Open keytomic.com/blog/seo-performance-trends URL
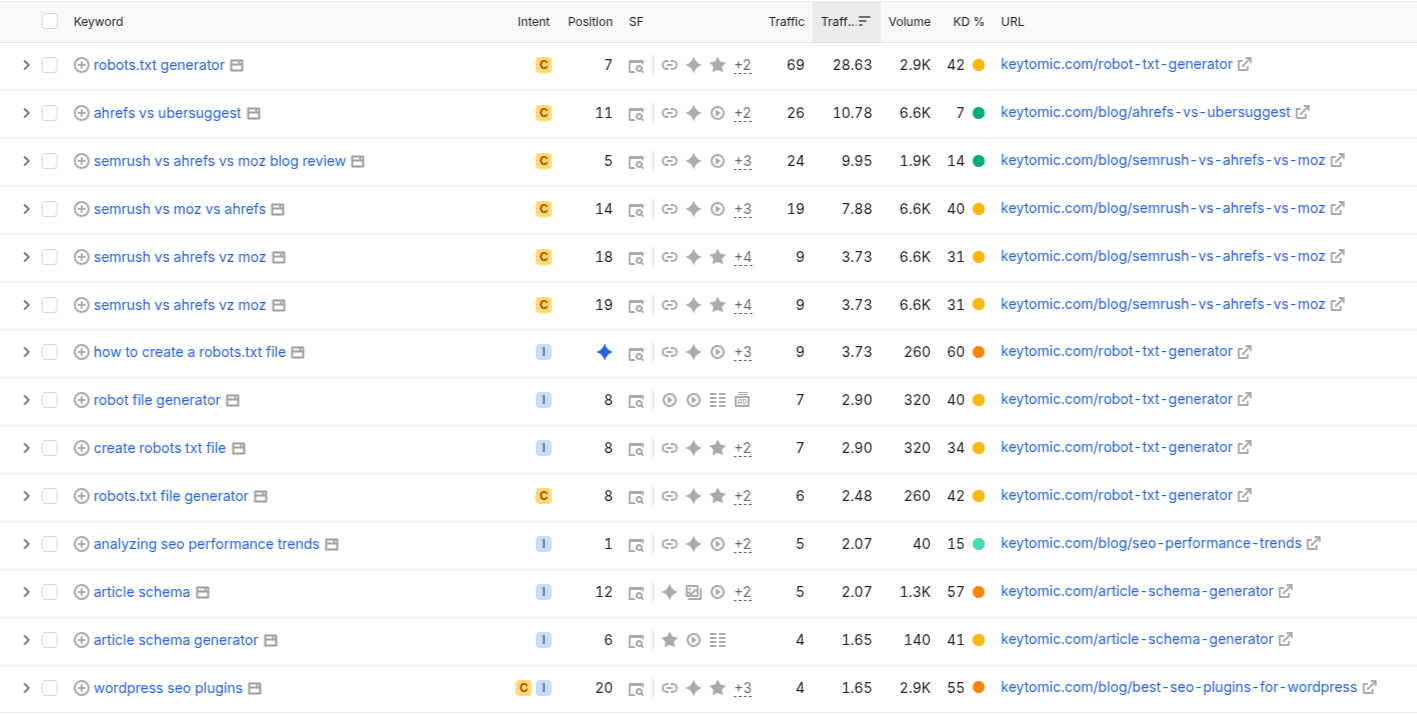 coord(1151,543)
